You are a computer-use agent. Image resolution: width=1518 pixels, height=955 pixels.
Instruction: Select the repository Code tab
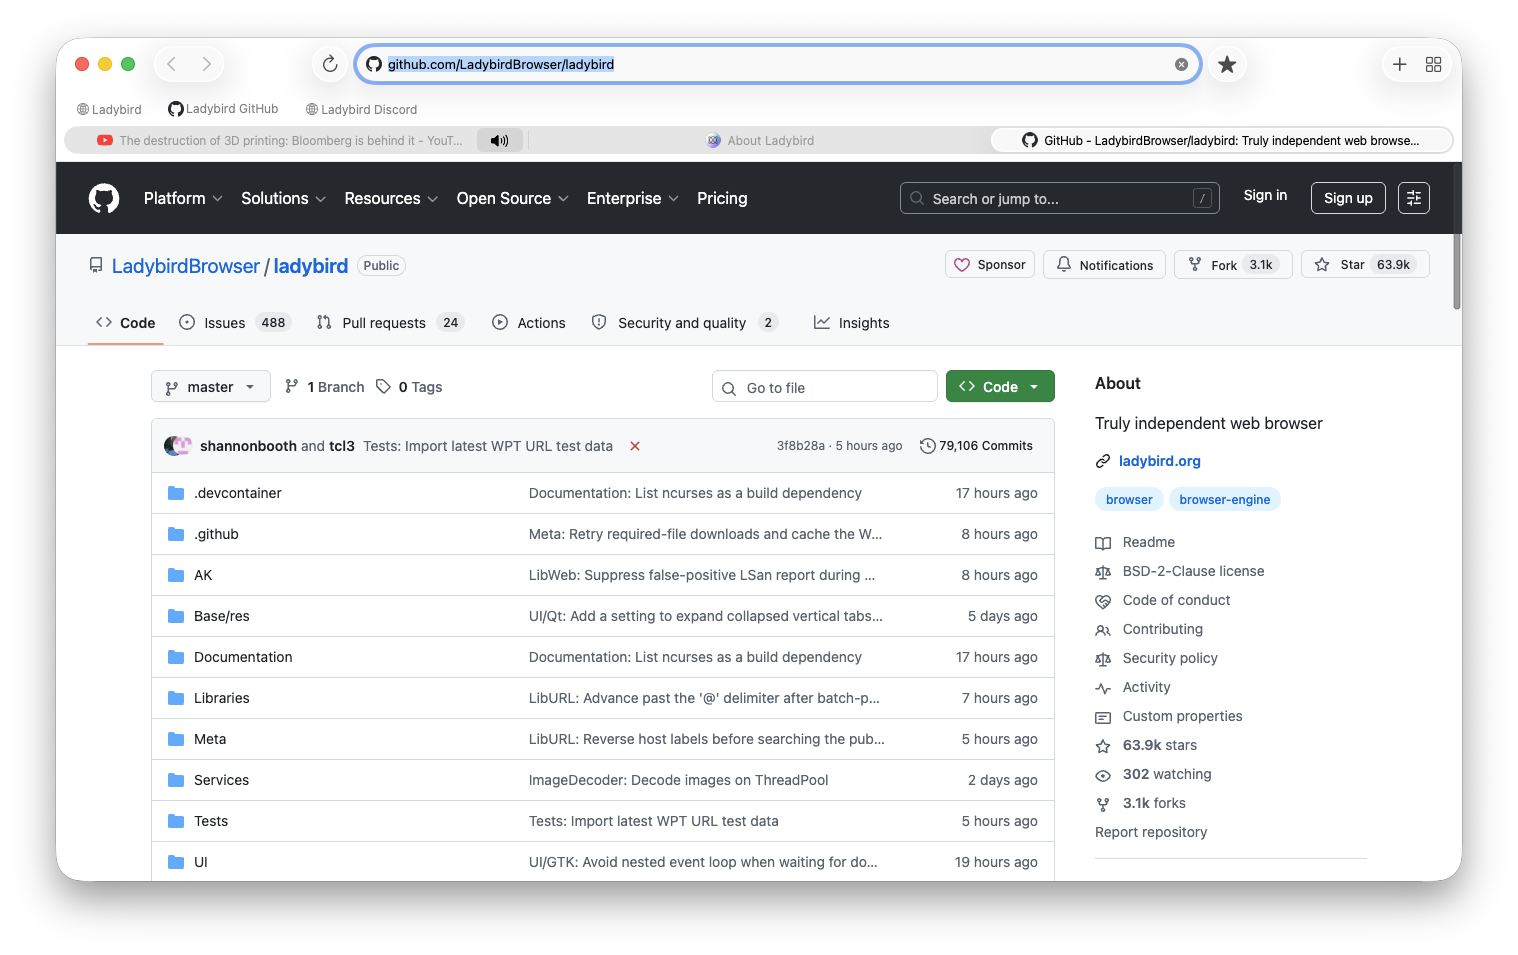click(x=126, y=322)
